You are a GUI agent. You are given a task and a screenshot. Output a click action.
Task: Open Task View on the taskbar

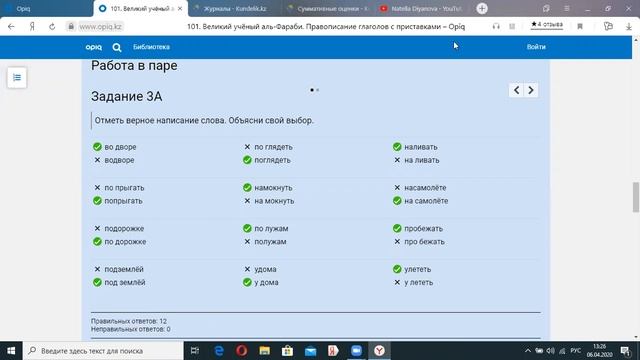click(195, 351)
